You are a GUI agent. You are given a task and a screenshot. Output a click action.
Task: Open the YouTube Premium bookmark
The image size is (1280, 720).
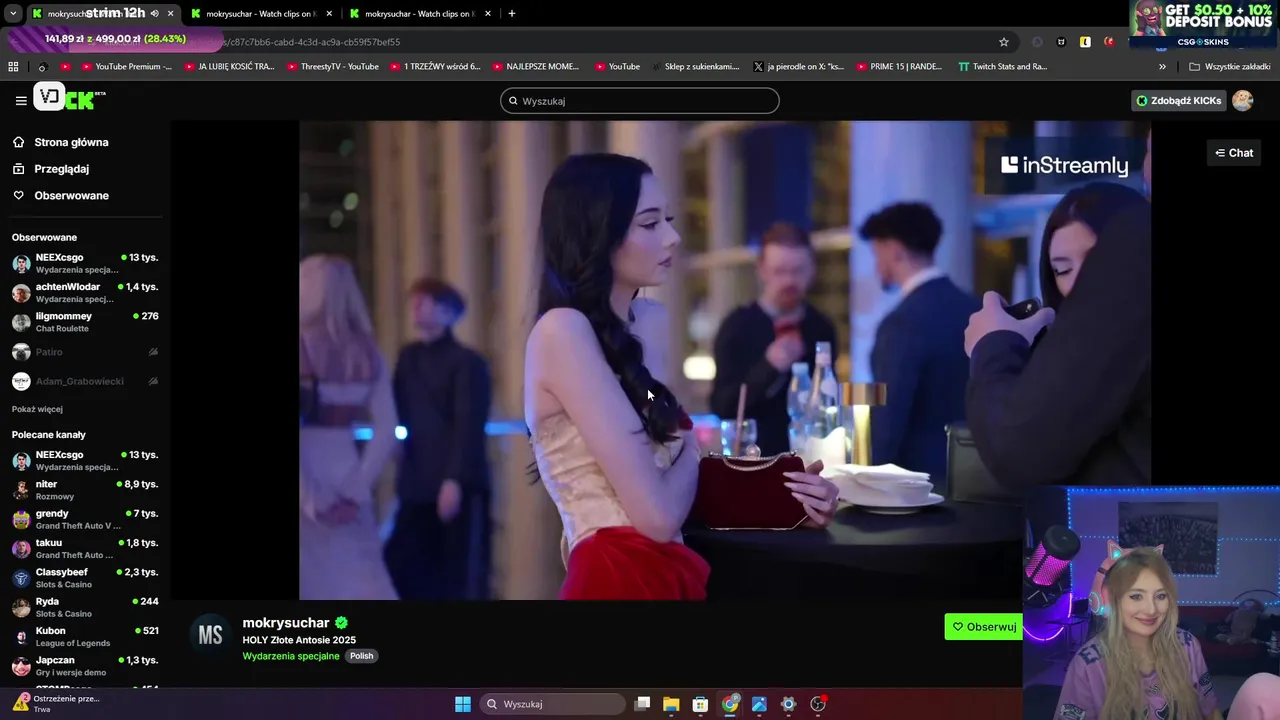tap(126, 66)
